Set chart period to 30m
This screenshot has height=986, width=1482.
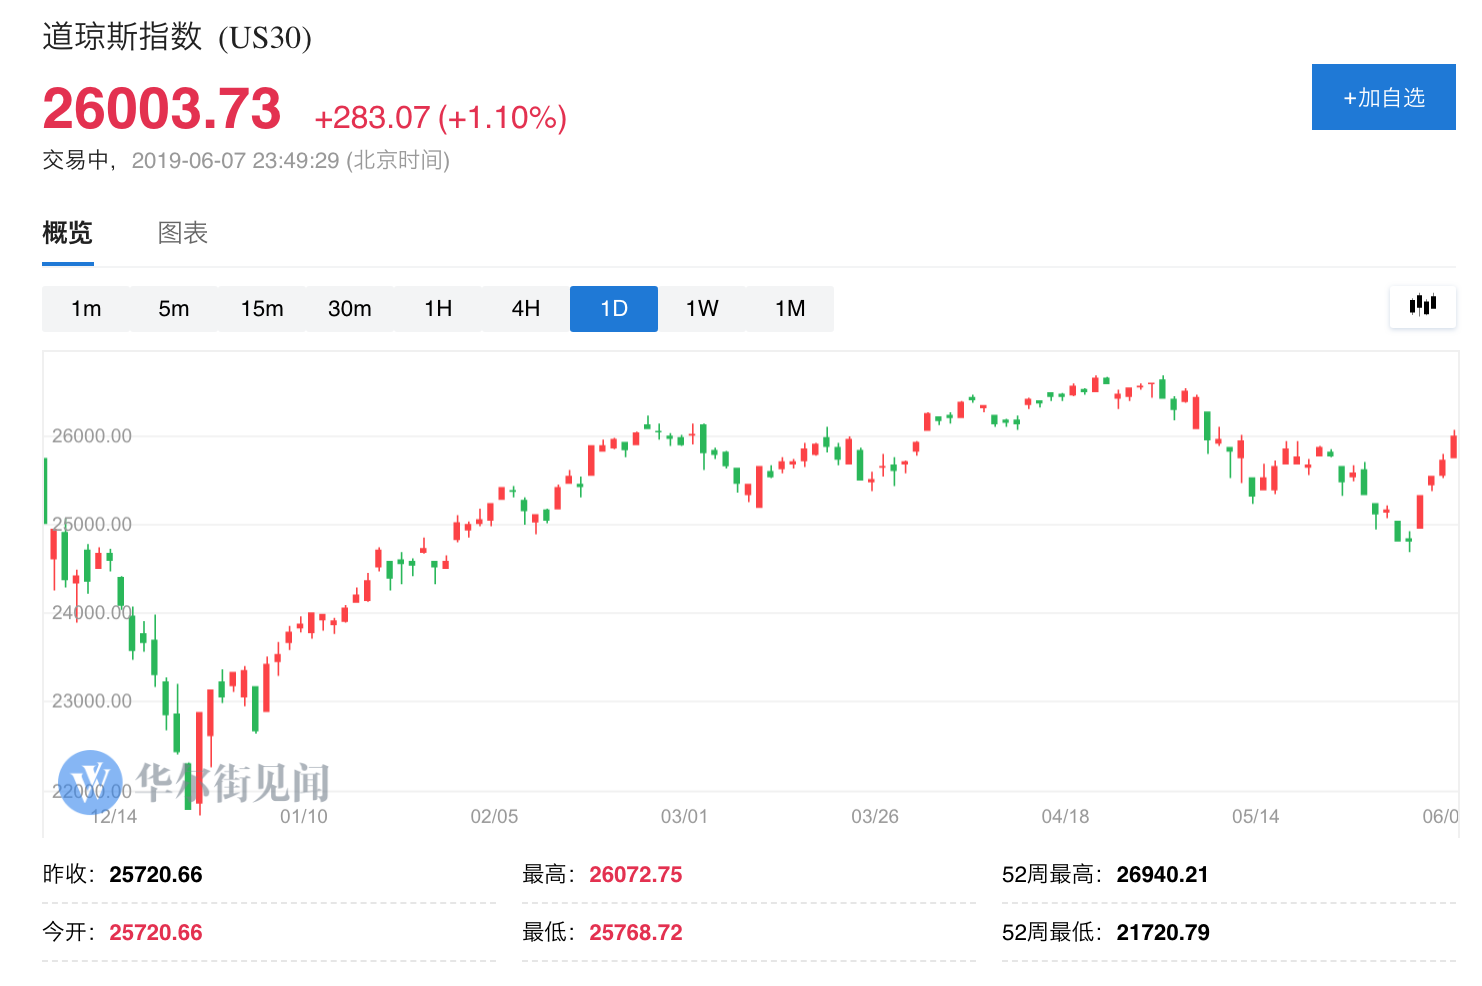pos(350,309)
